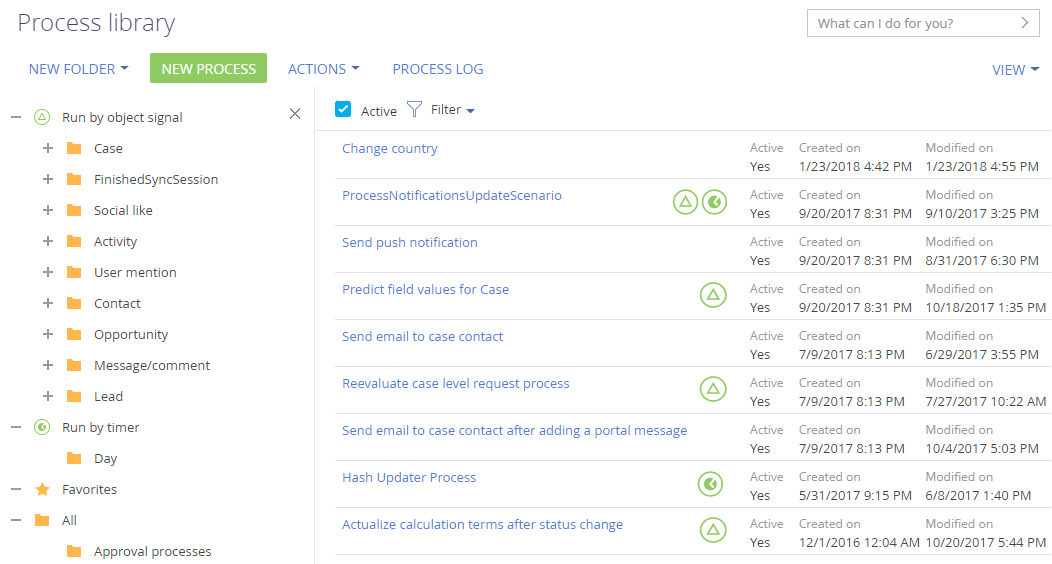Open Send push notification process
Image resolution: width=1052 pixels, height=564 pixels.
(410, 242)
